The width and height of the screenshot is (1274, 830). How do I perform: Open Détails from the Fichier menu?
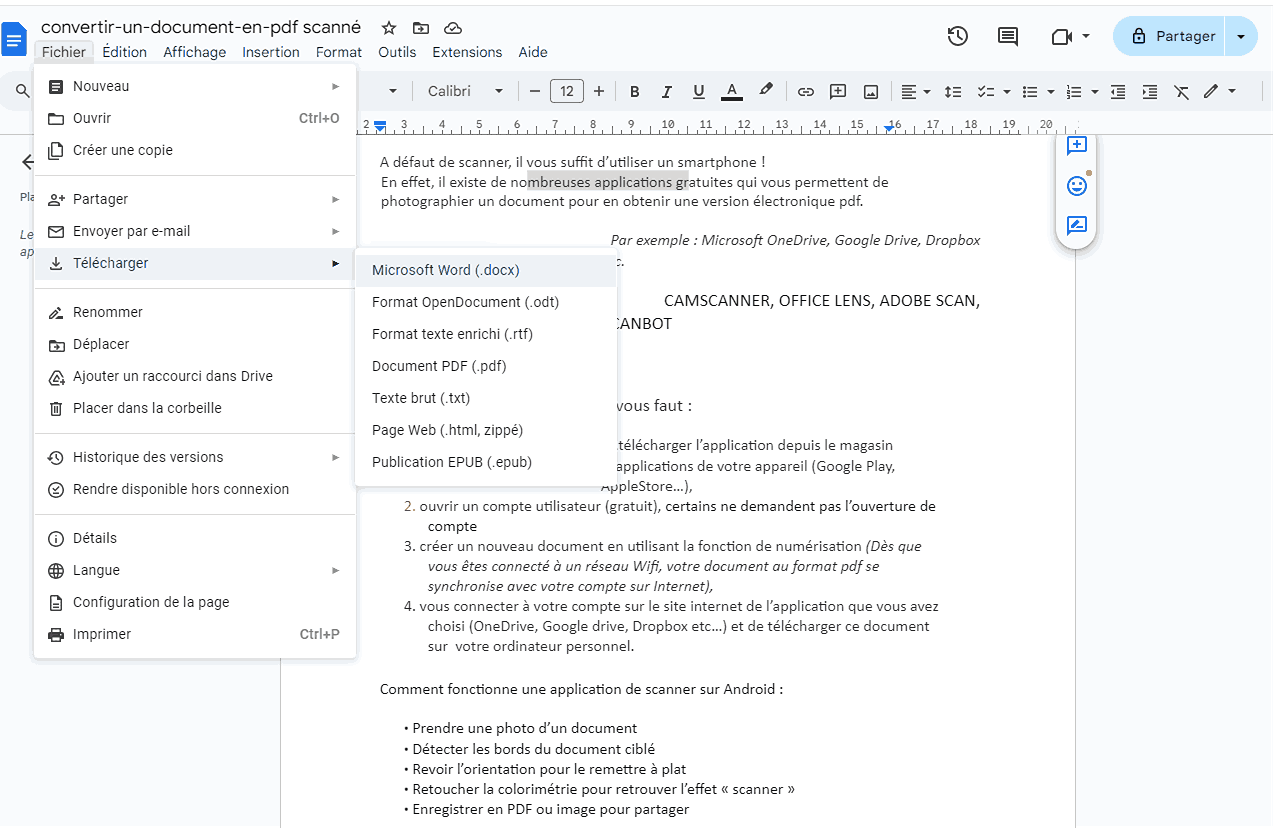tap(195, 538)
